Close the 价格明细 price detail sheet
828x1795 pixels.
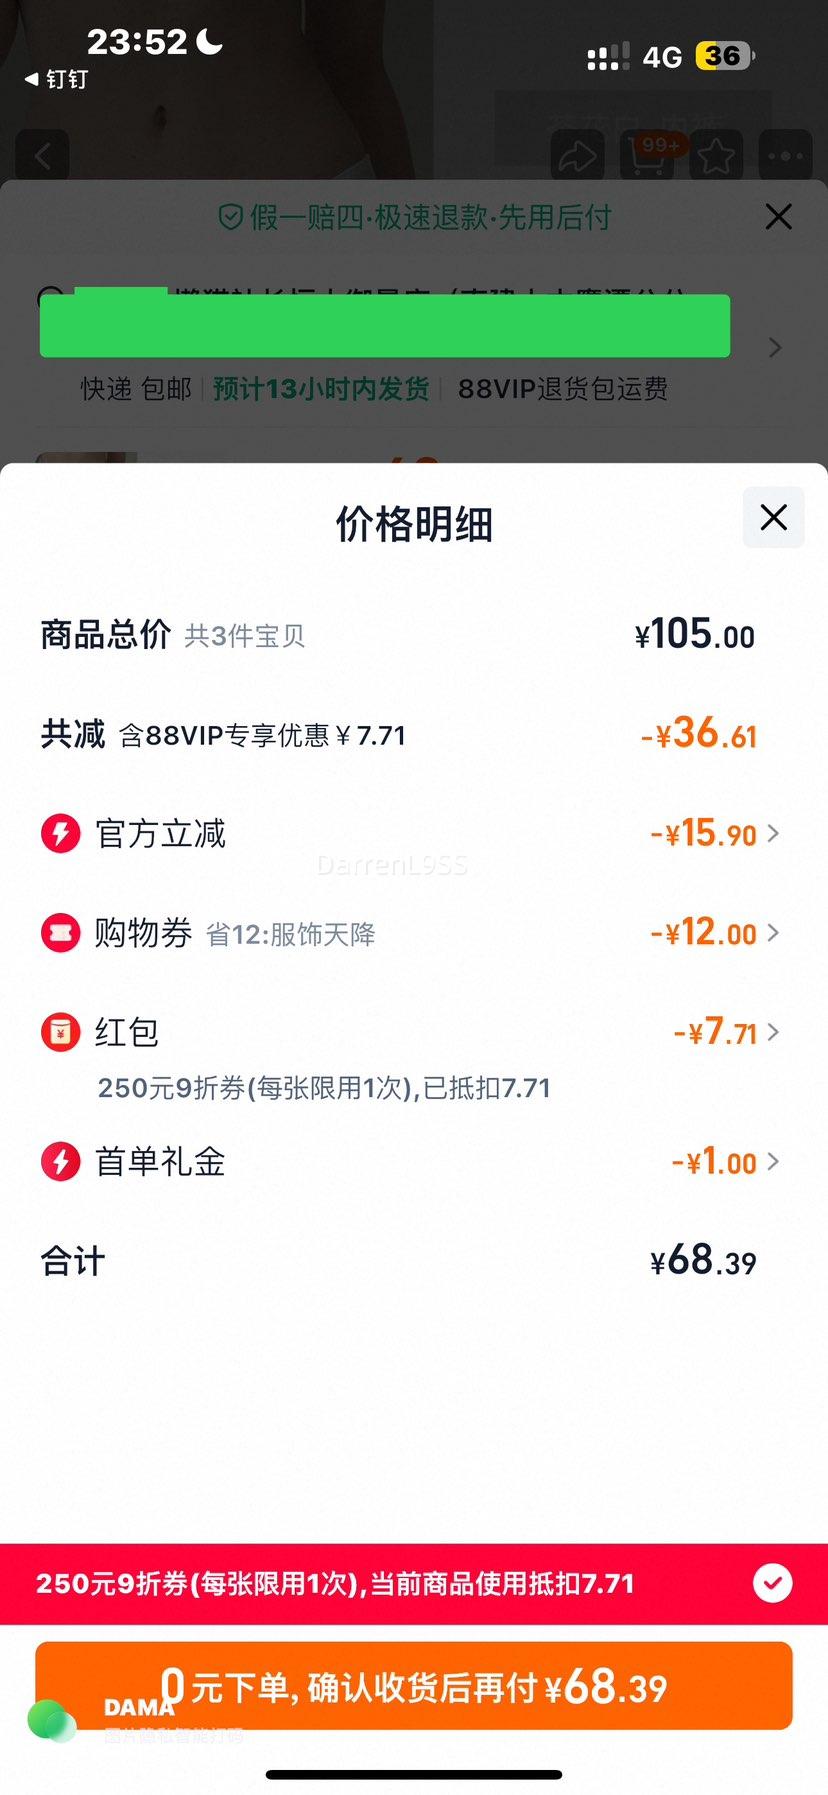(773, 517)
